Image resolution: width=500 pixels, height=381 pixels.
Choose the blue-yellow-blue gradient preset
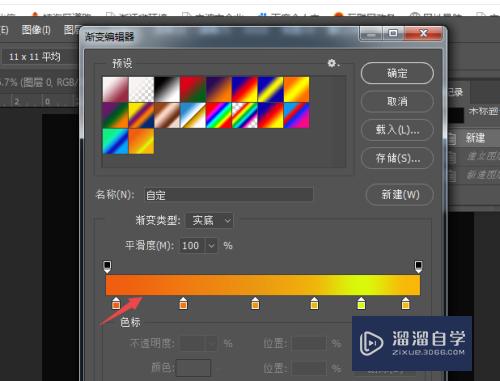tap(271, 89)
